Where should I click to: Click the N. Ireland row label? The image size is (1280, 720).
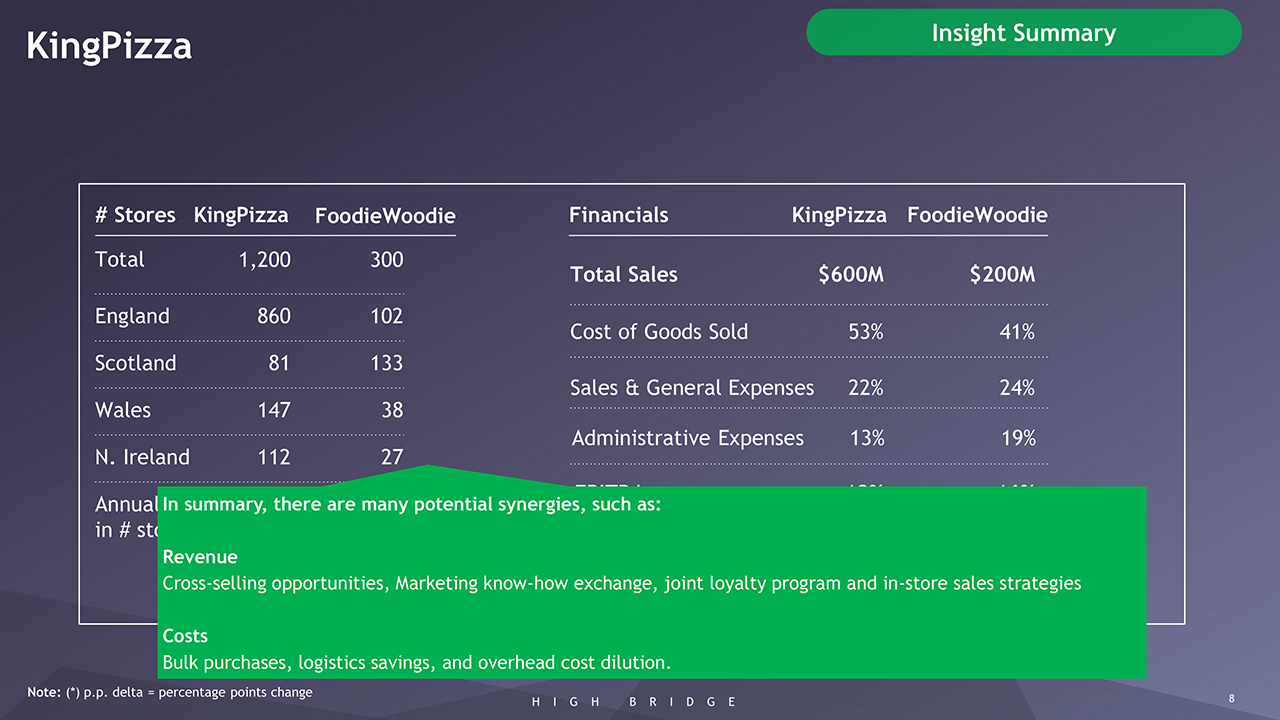[142, 457]
